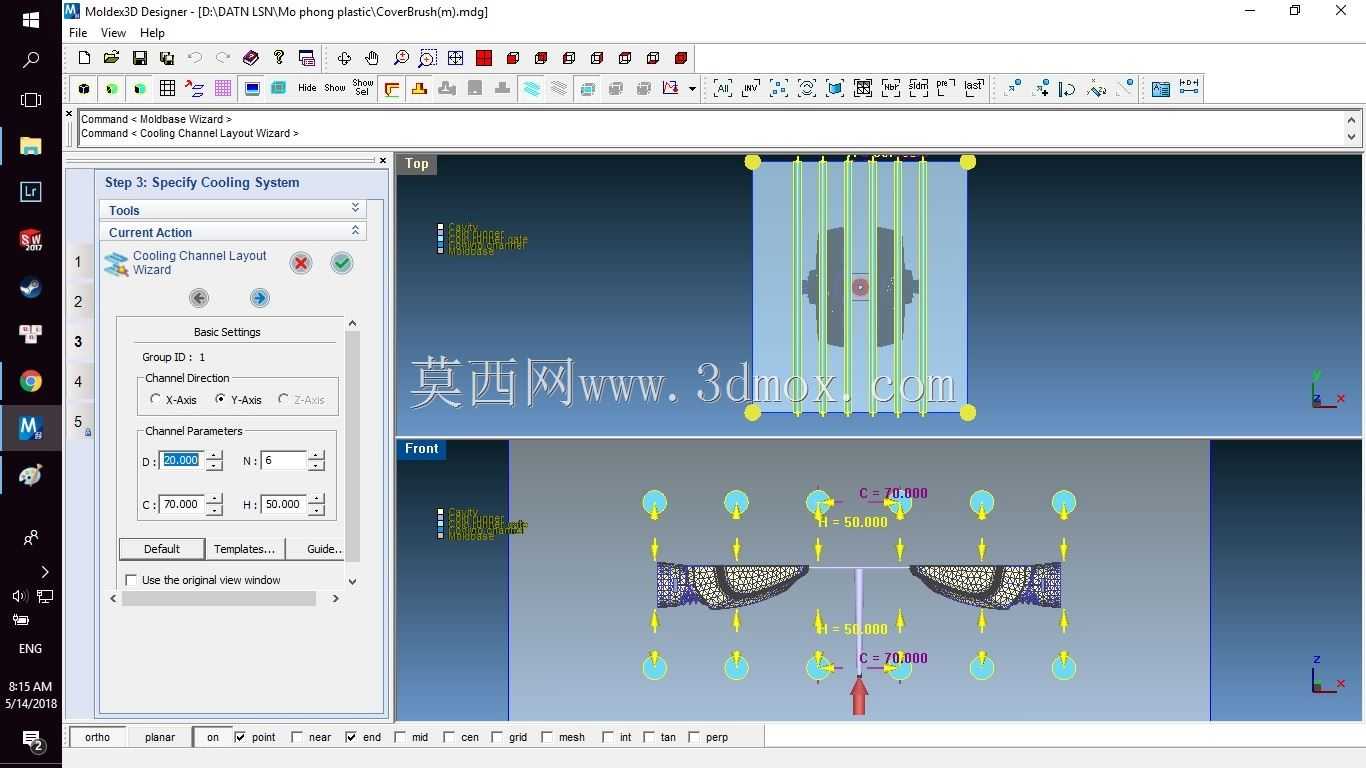Viewport: 1366px width, 768px height.
Task: Click the Templates... button
Action: [x=245, y=549]
